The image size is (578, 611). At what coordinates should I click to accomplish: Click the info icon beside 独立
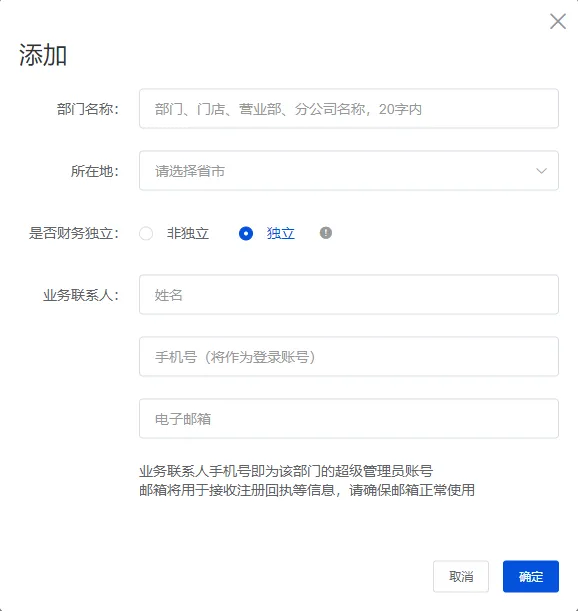pyautogui.click(x=326, y=233)
